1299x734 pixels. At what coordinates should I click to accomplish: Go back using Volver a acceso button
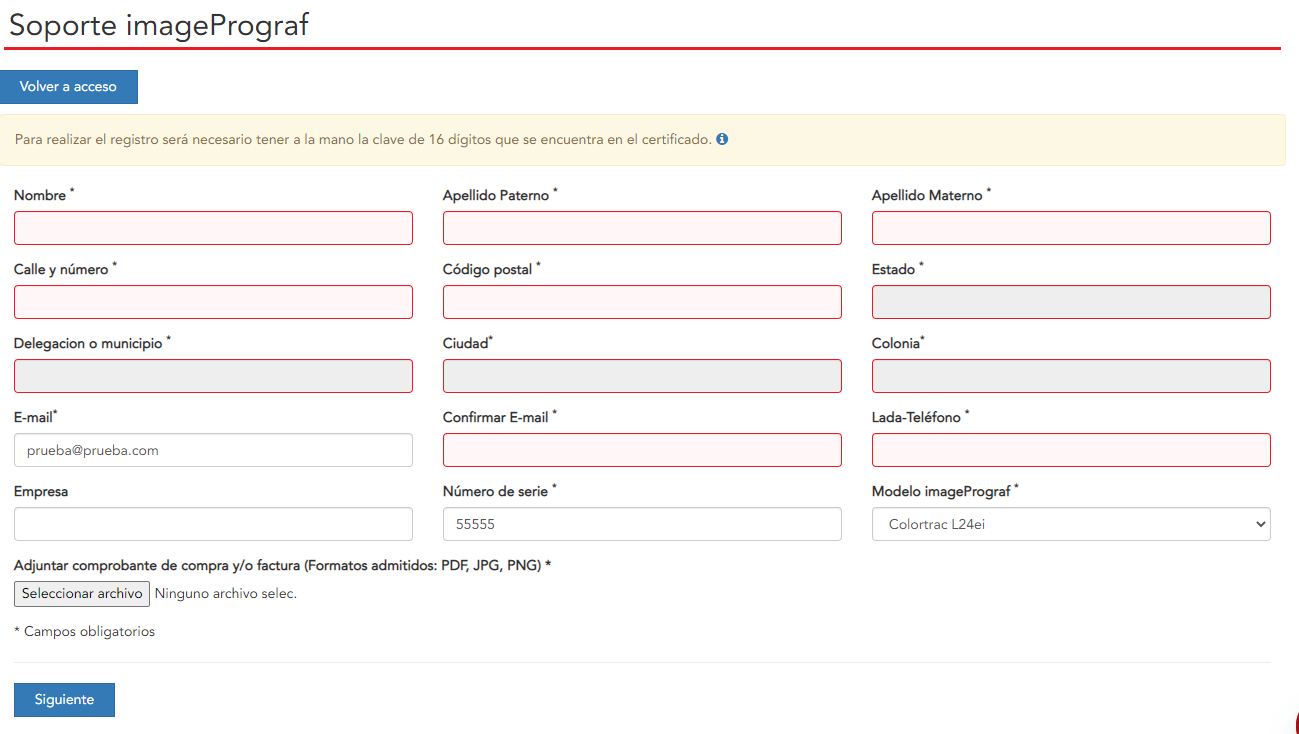(69, 87)
